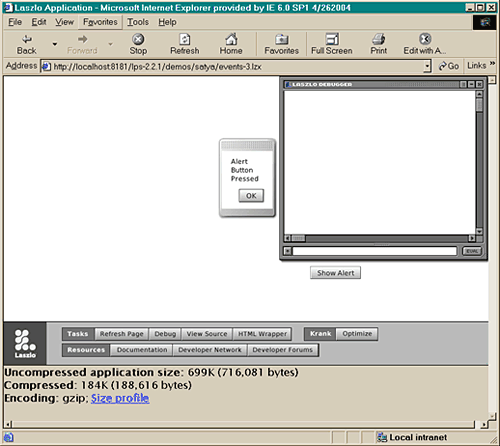The width and height of the screenshot is (500, 446).
Task: Click the Stop icon in toolbar
Action: click(x=138, y=39)
